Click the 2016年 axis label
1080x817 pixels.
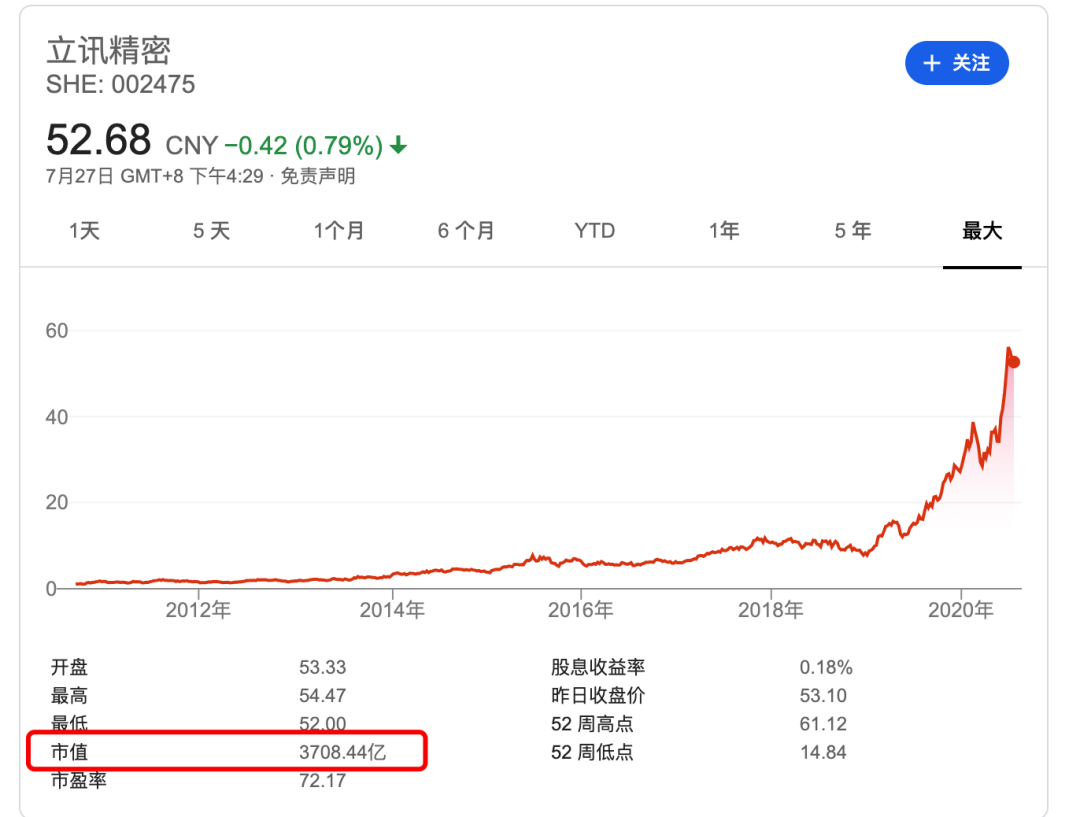pyautogui.click(x=581, y=610)
